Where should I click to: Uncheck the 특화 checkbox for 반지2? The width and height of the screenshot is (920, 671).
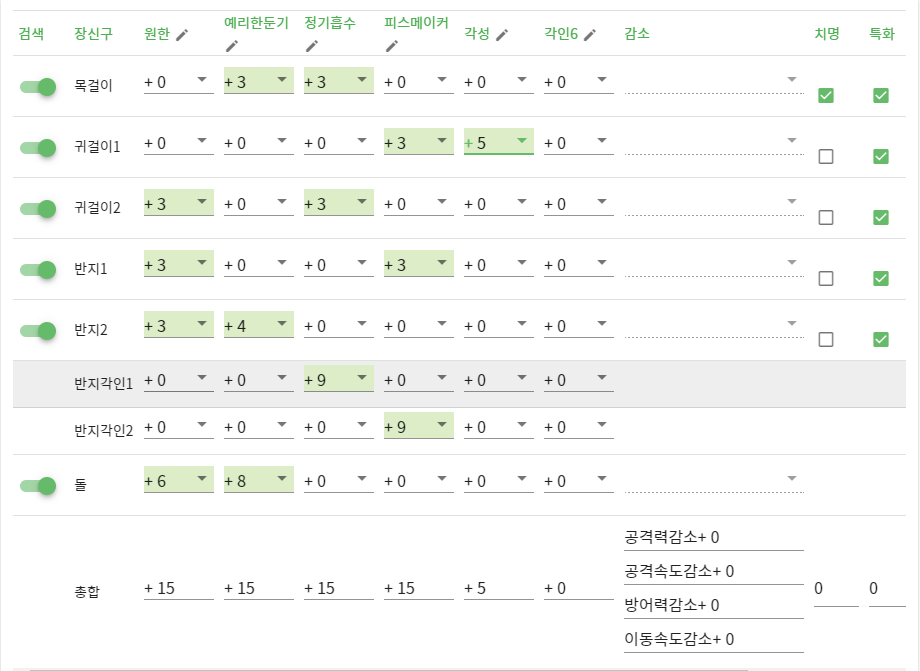[x=881, y=339]
